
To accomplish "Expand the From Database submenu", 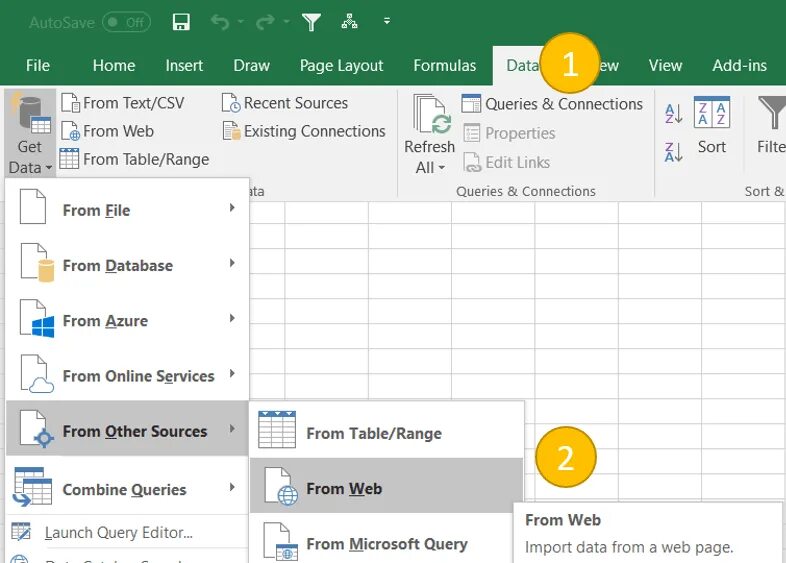I will point(128,265).
